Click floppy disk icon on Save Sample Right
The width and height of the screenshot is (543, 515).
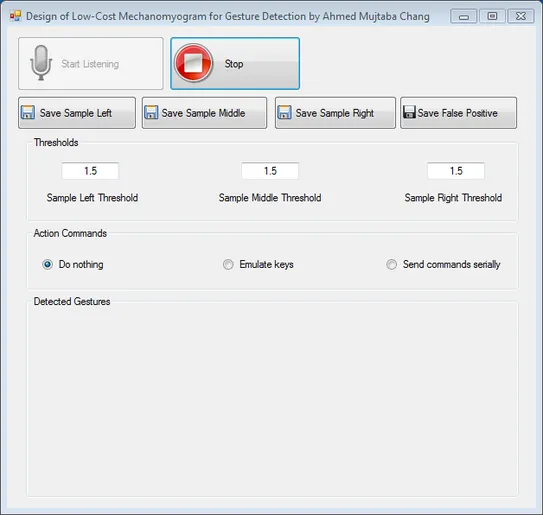click(285, 113)
